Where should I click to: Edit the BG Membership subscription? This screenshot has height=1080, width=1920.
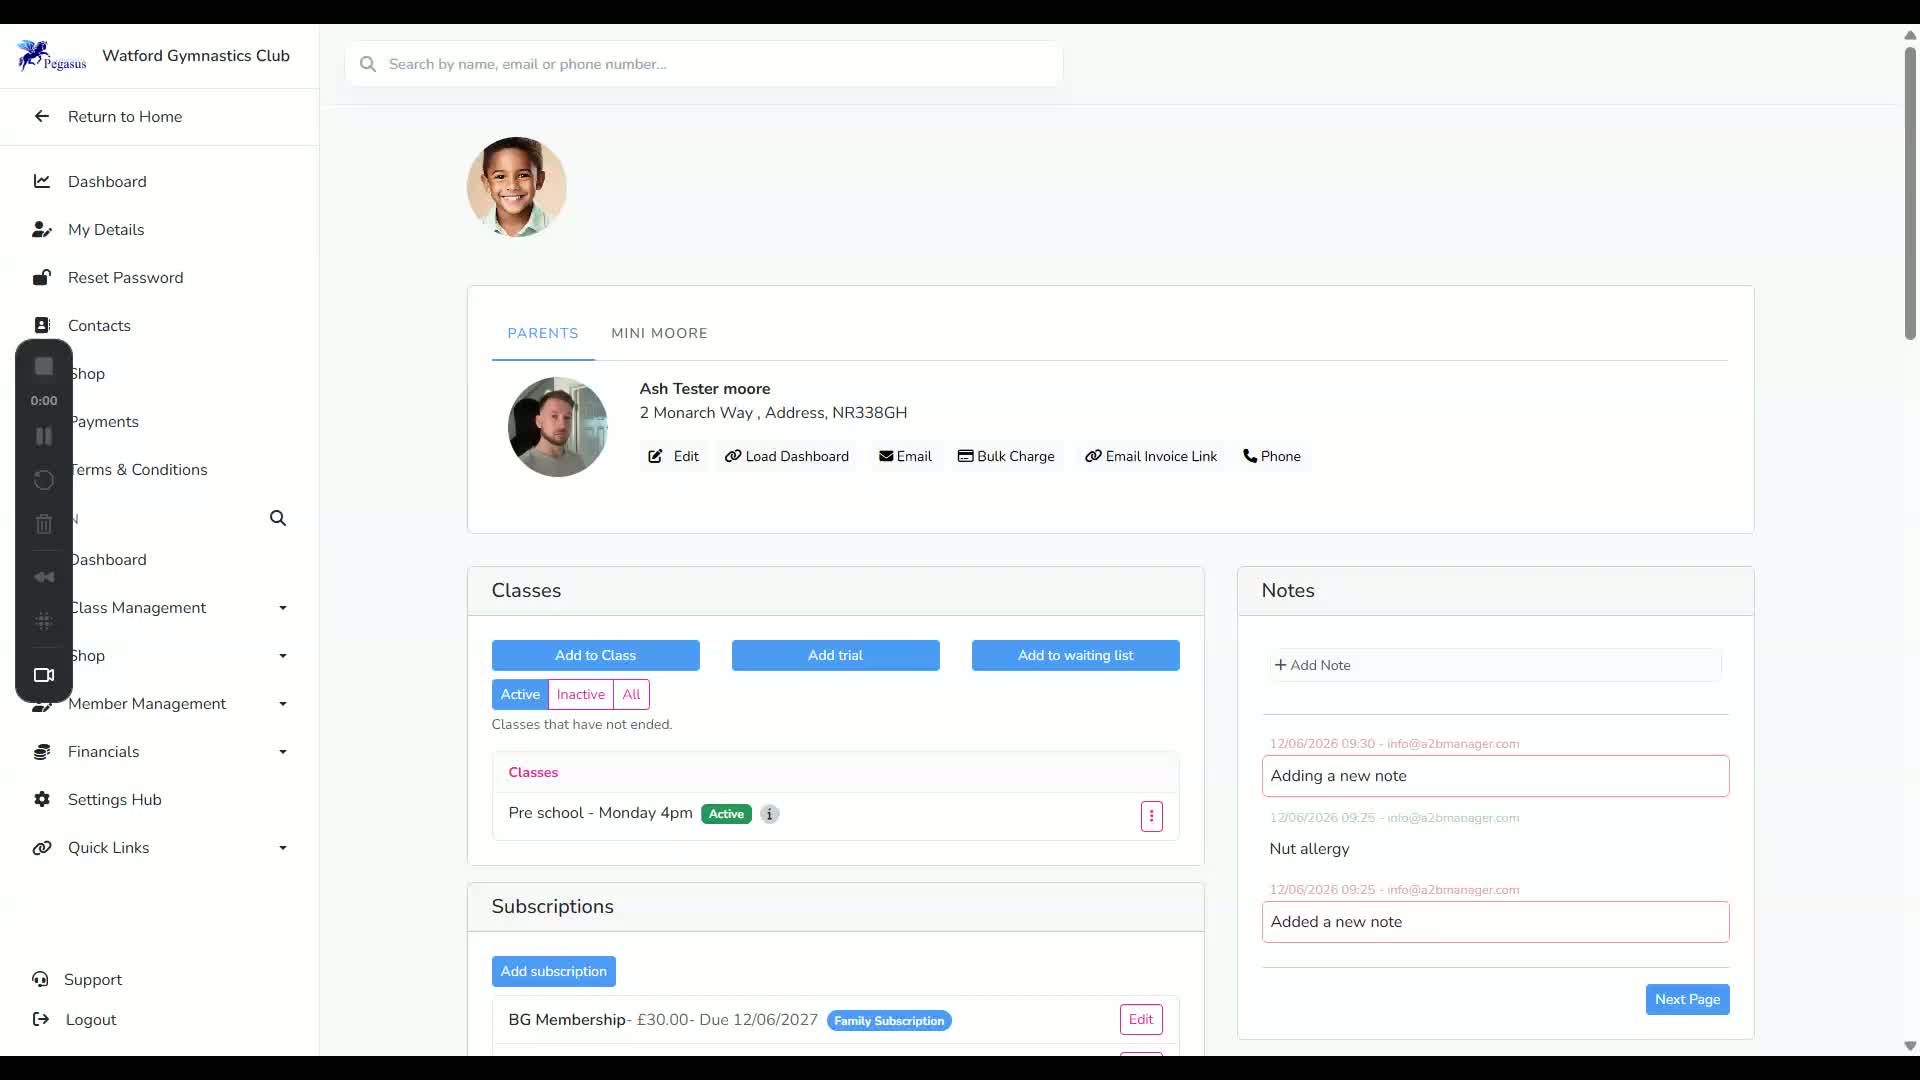pos(1141,1019)
